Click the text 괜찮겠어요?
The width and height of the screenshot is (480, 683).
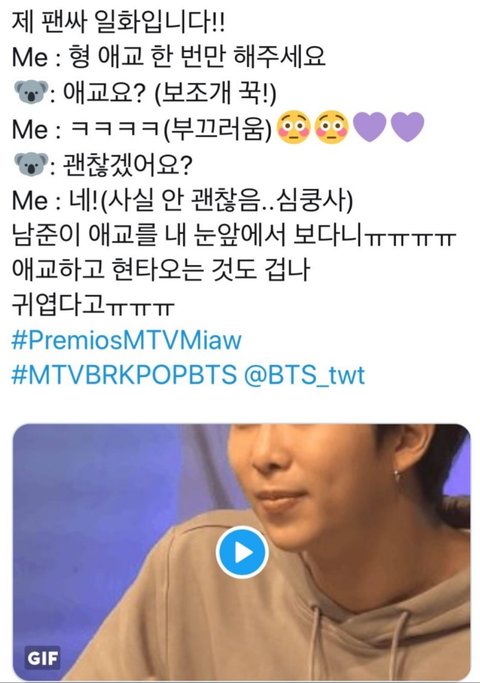pyautogui.click(x=127, y=165)
